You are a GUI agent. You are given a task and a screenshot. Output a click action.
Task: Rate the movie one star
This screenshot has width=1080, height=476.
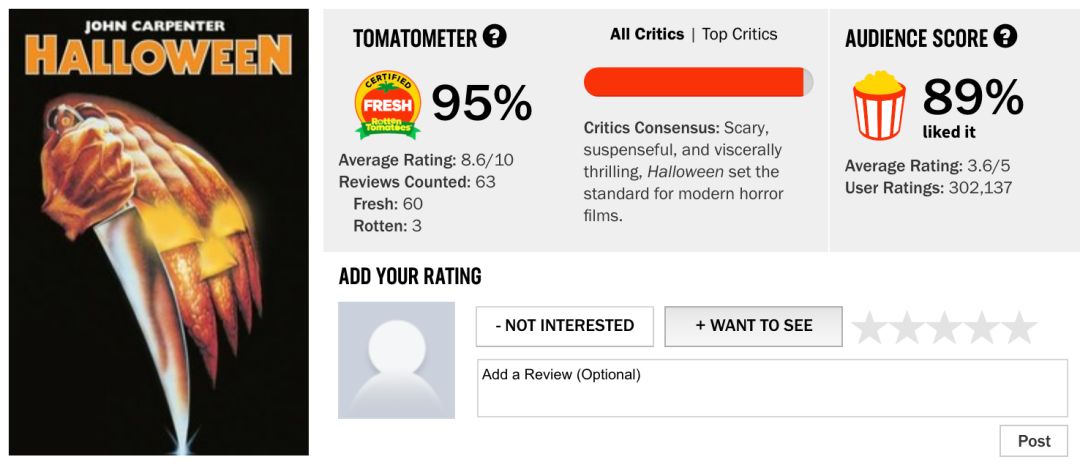coord(870,327)
